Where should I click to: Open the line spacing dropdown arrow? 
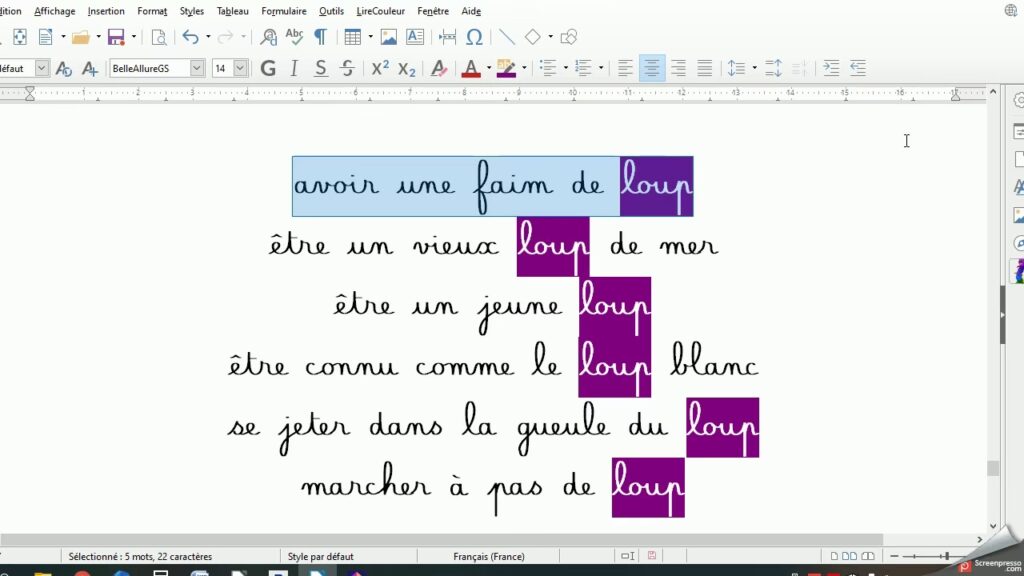(x=754, y=68)
